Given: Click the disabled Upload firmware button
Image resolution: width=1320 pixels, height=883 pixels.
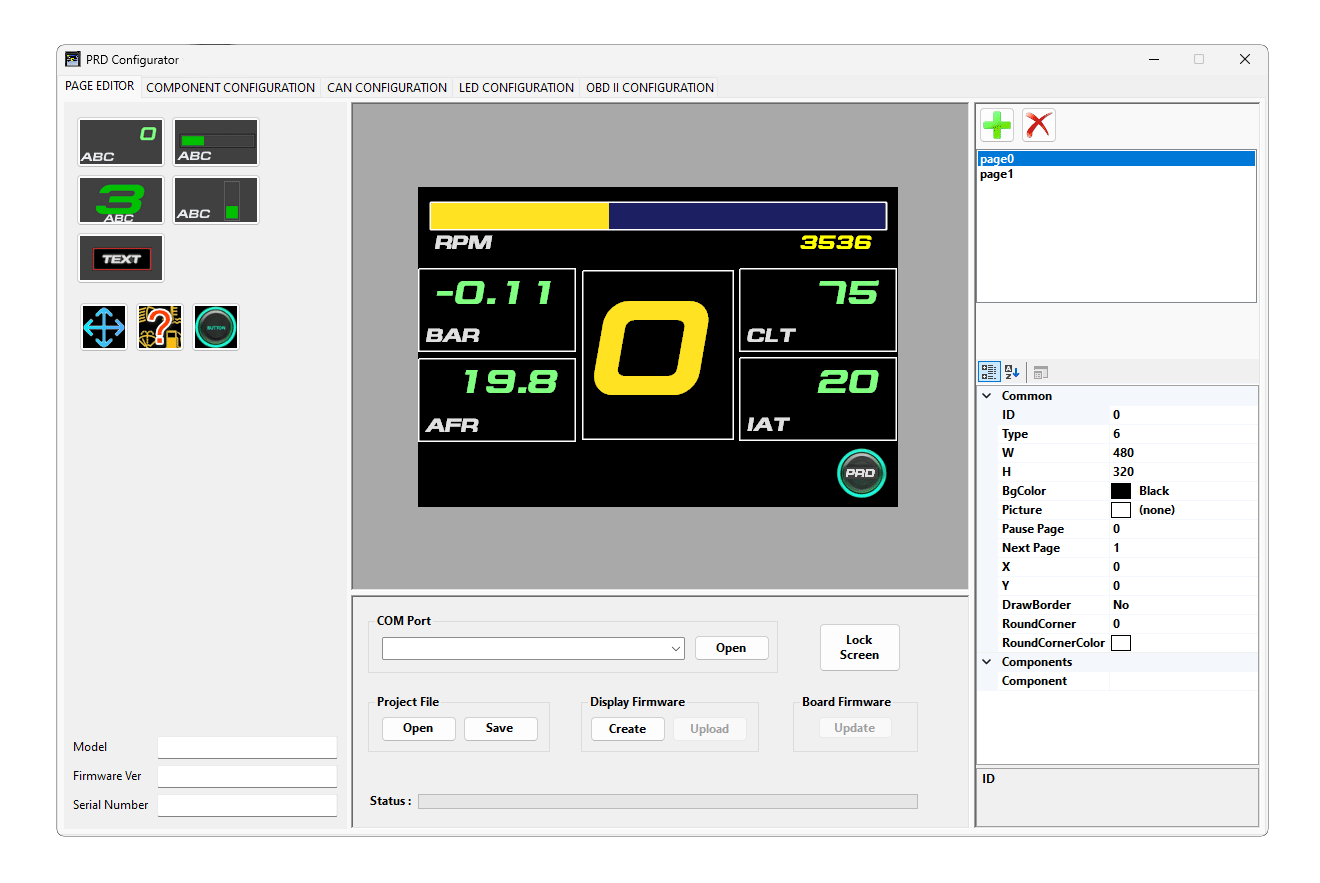Looking at the screenshot, I should point(709,729).
